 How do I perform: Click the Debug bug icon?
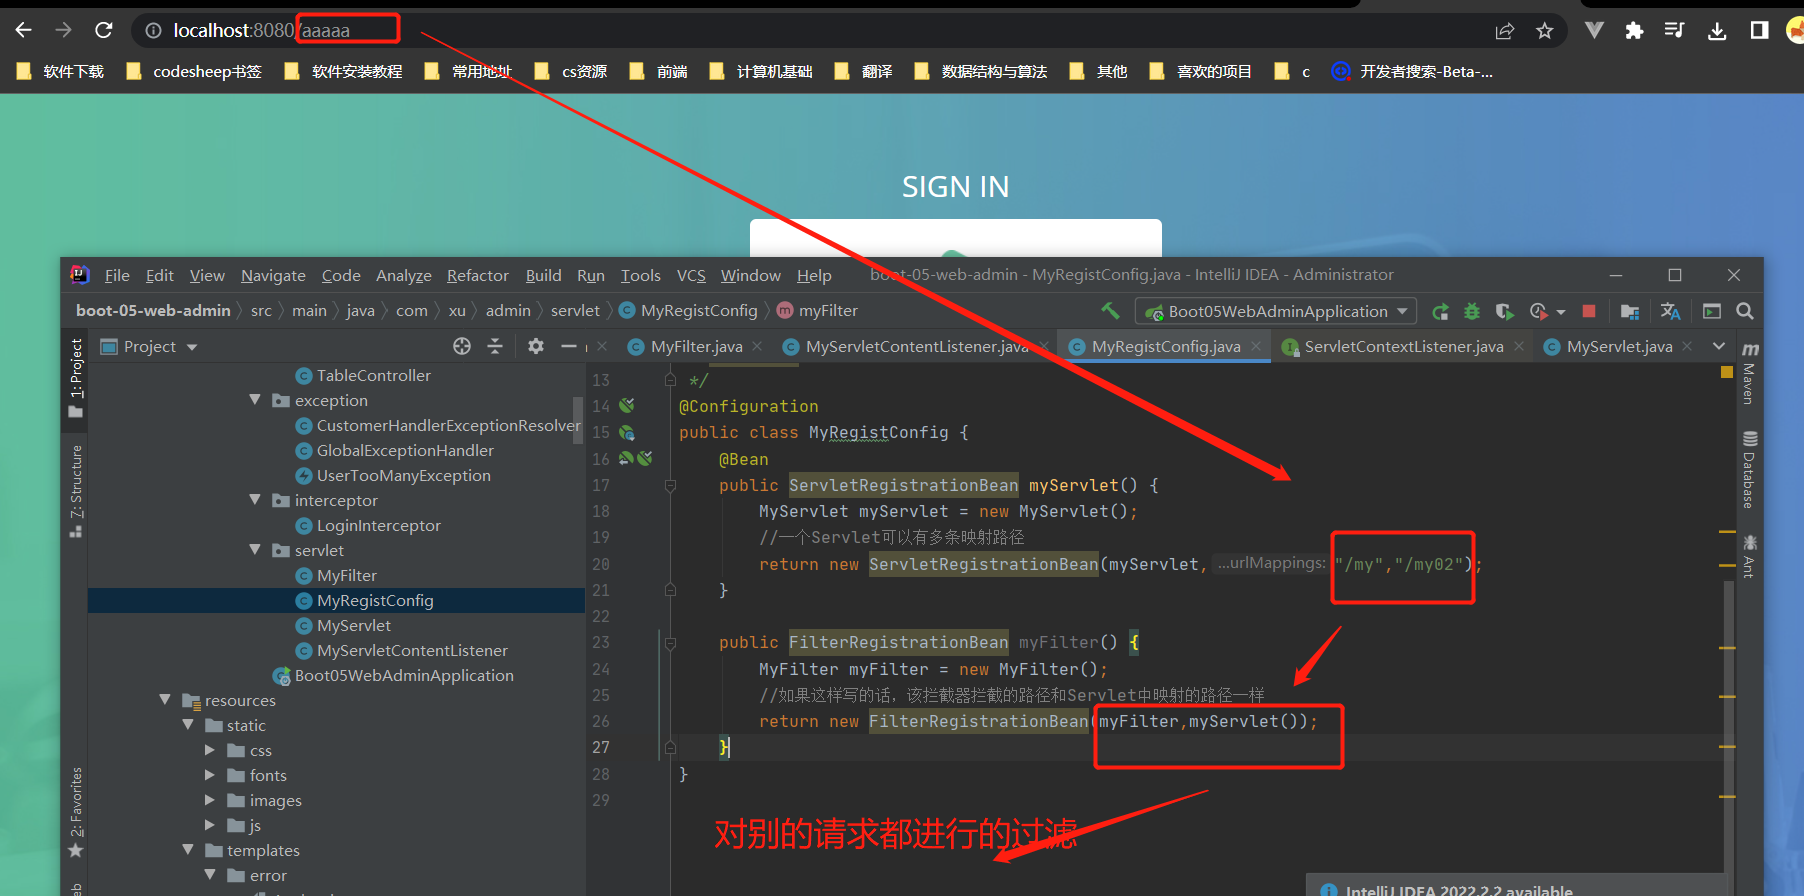tap(1472, 311)
